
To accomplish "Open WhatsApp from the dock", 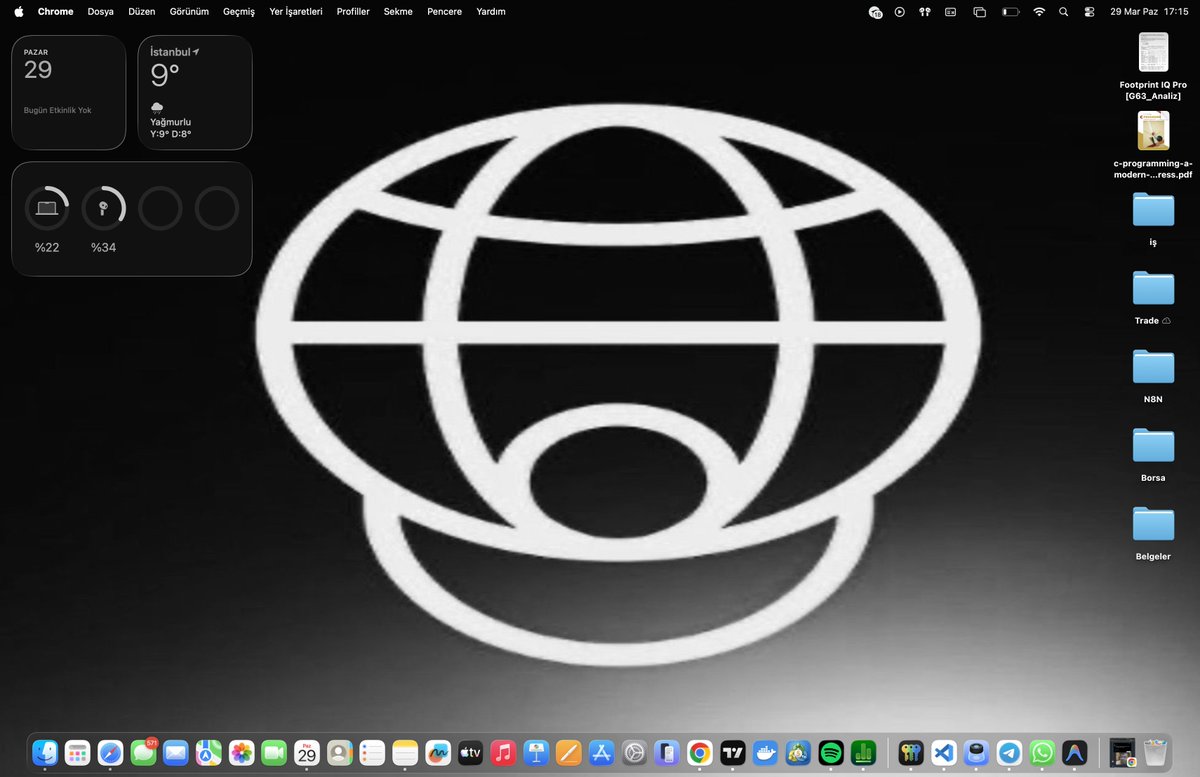I will [x=1042, y=752].
